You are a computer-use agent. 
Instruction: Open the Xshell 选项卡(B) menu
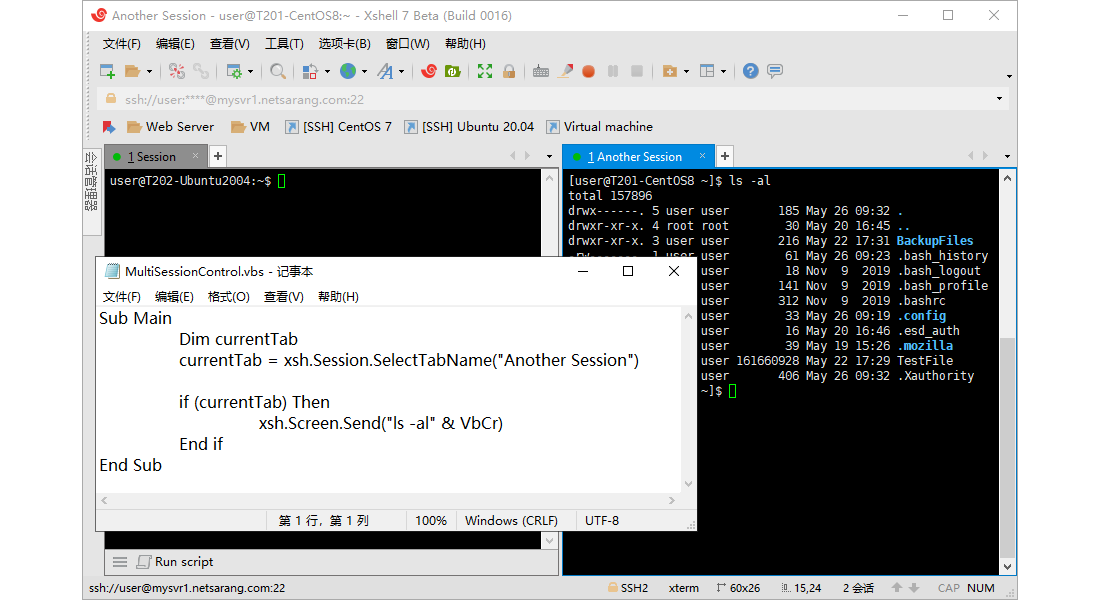344,44
